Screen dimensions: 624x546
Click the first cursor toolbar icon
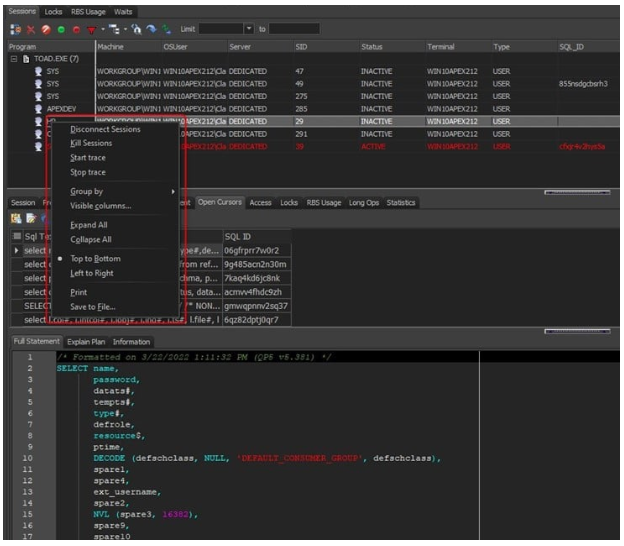coord(16,218)
